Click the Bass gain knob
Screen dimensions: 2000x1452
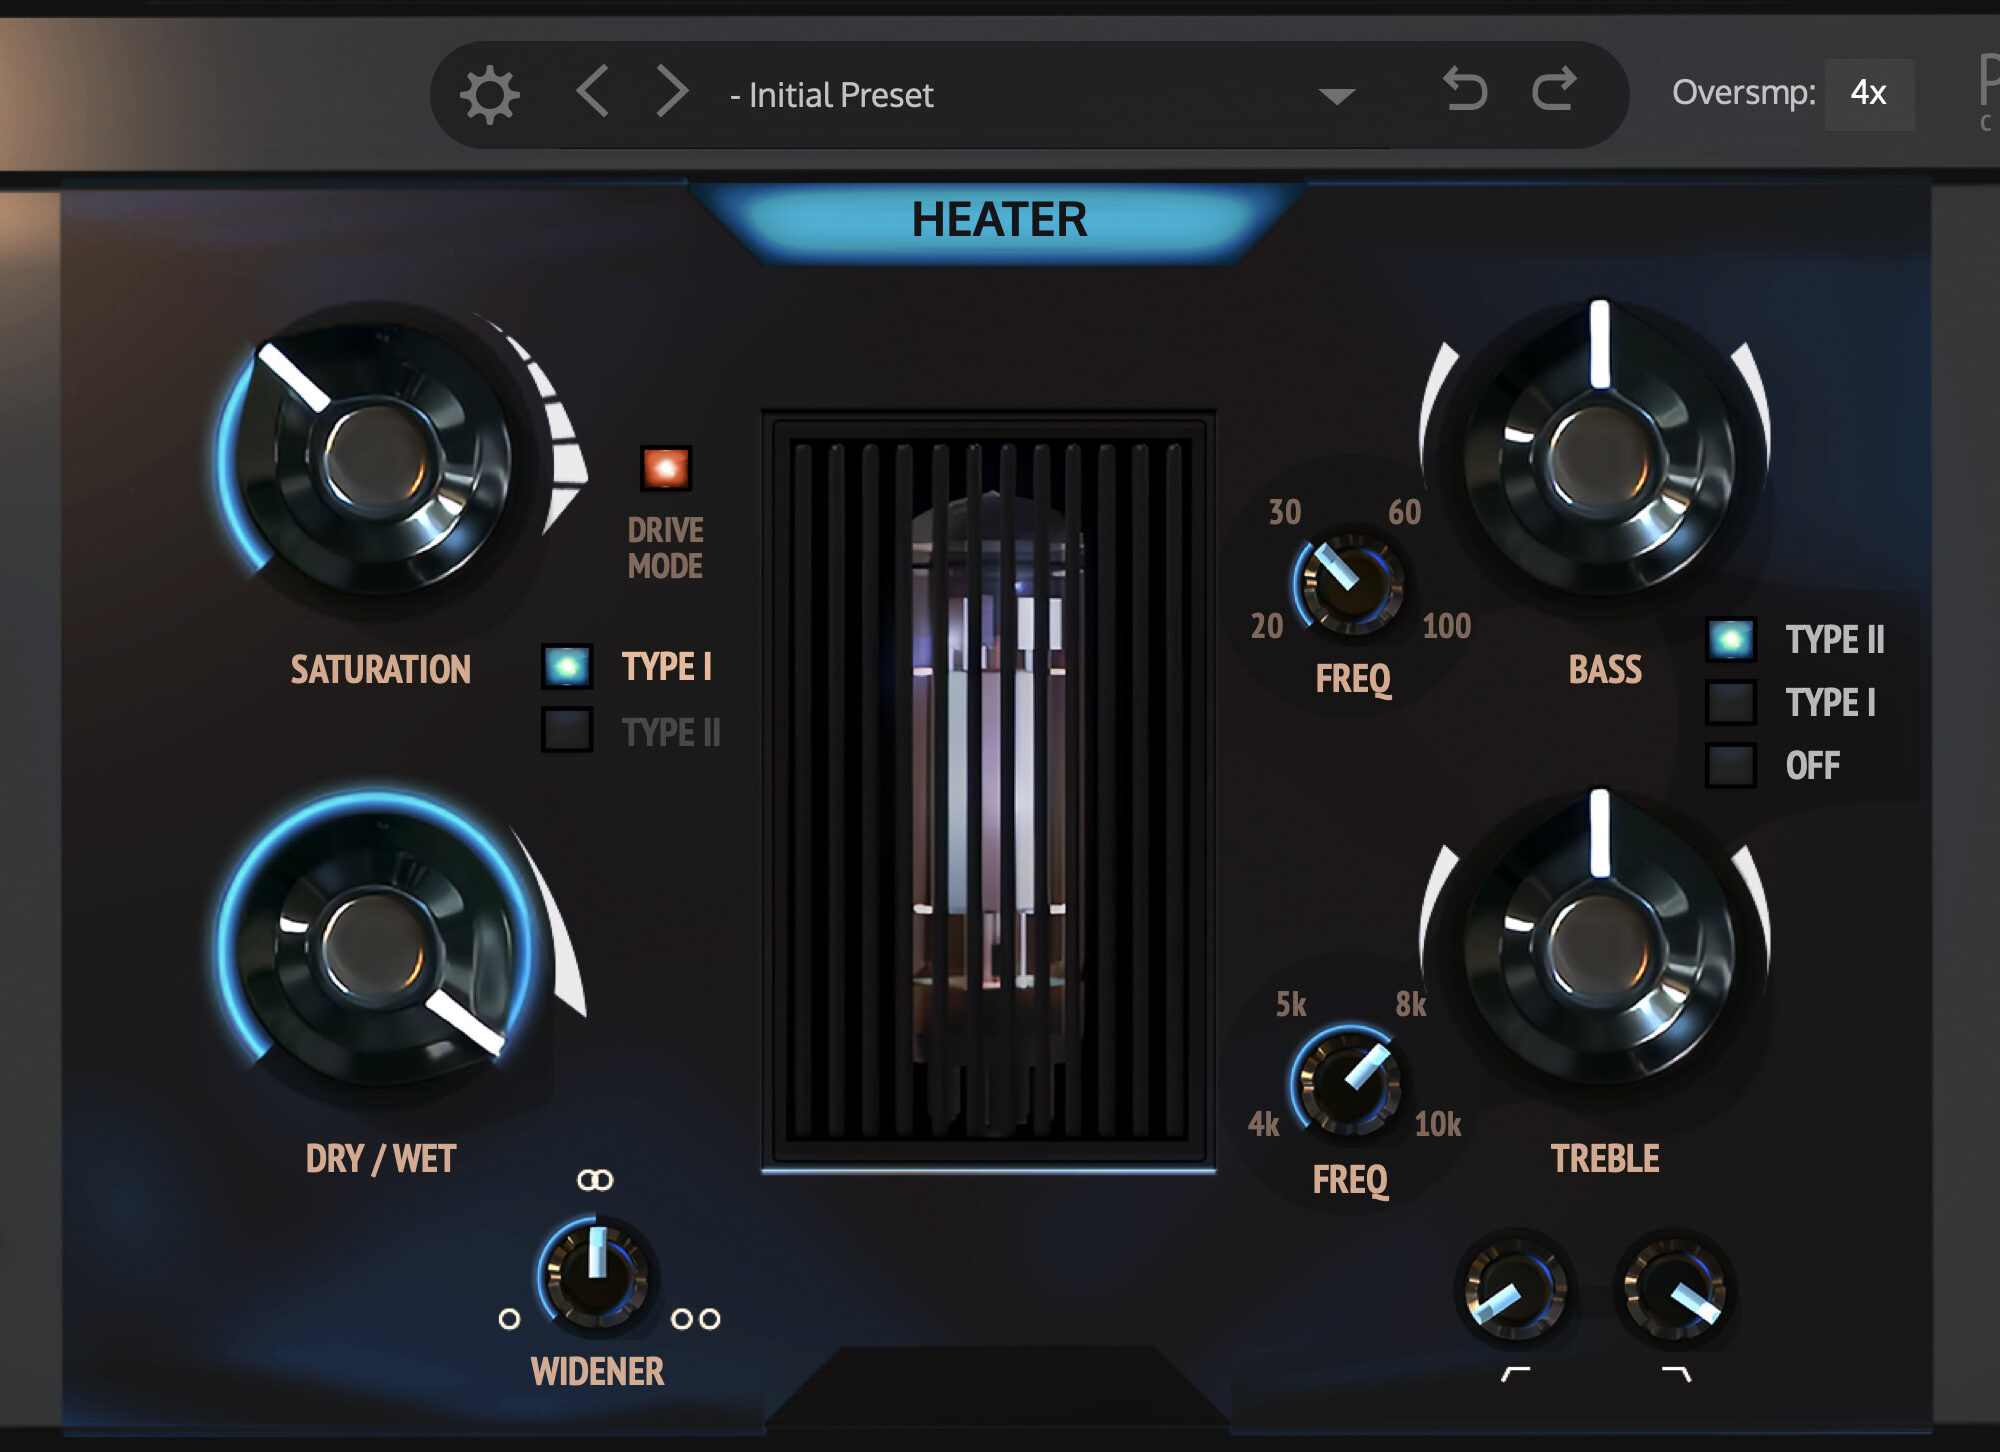pyautogui.click(x=1599, y=457)
